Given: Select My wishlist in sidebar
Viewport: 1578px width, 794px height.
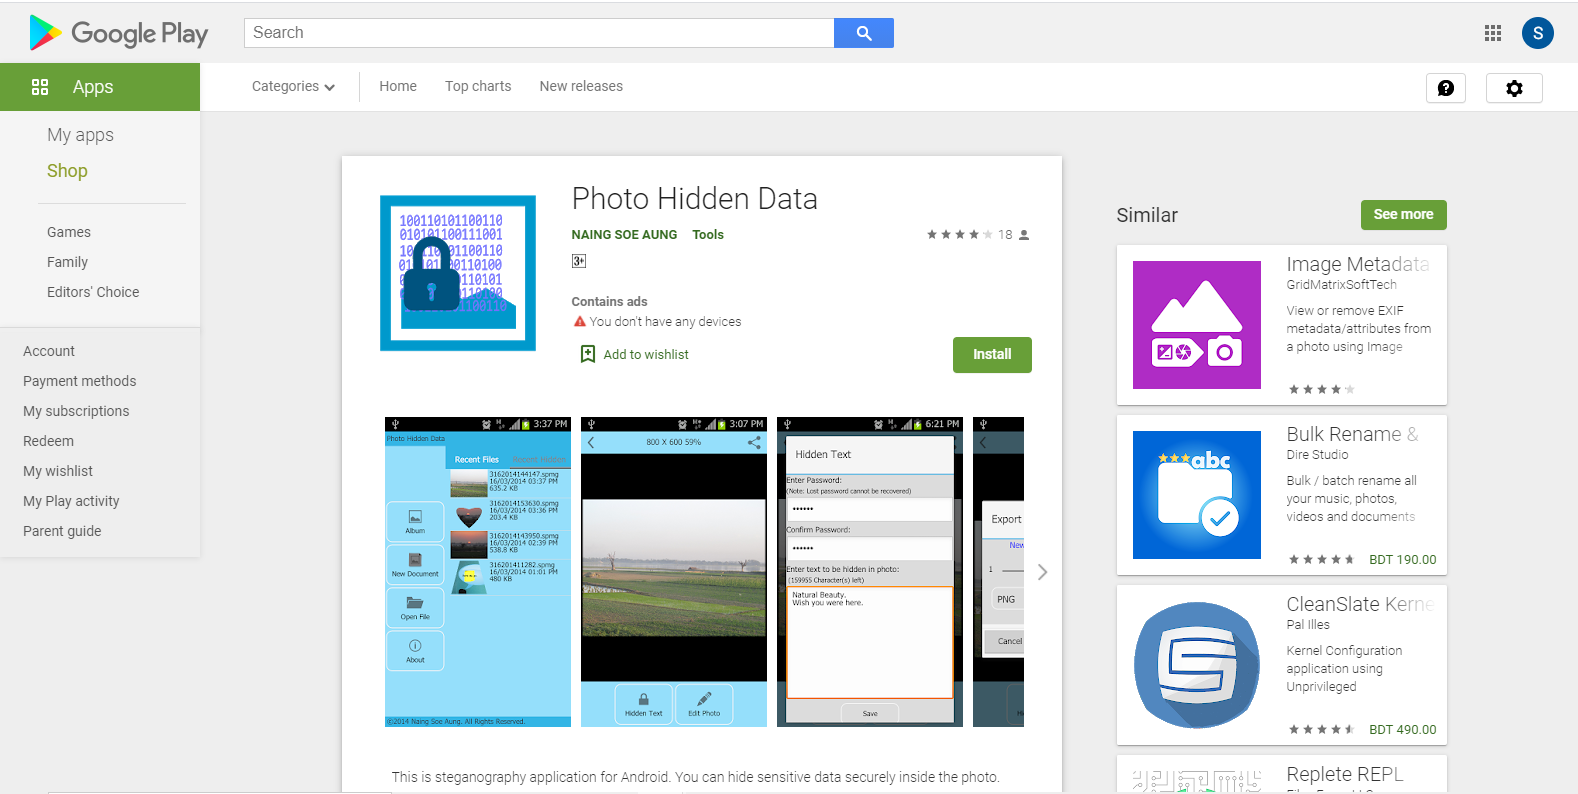Looking at the screenshot, I should pos(58,471).
